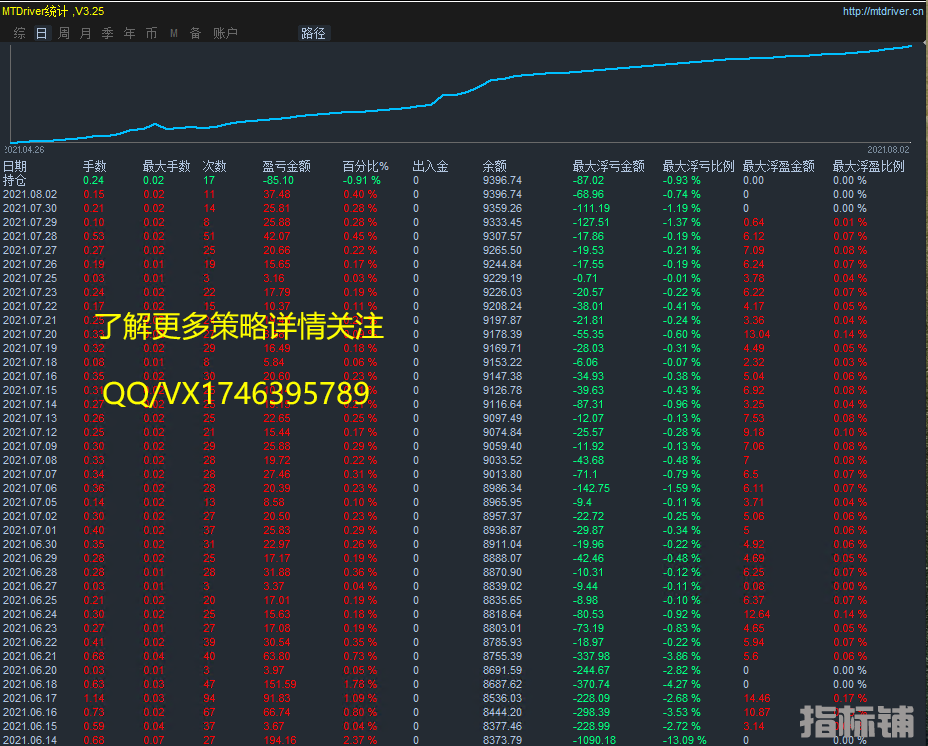Viewport: 928px width, 746px height.
Task: Click max floating loss -370.74
Action: [x=591, y=684]
